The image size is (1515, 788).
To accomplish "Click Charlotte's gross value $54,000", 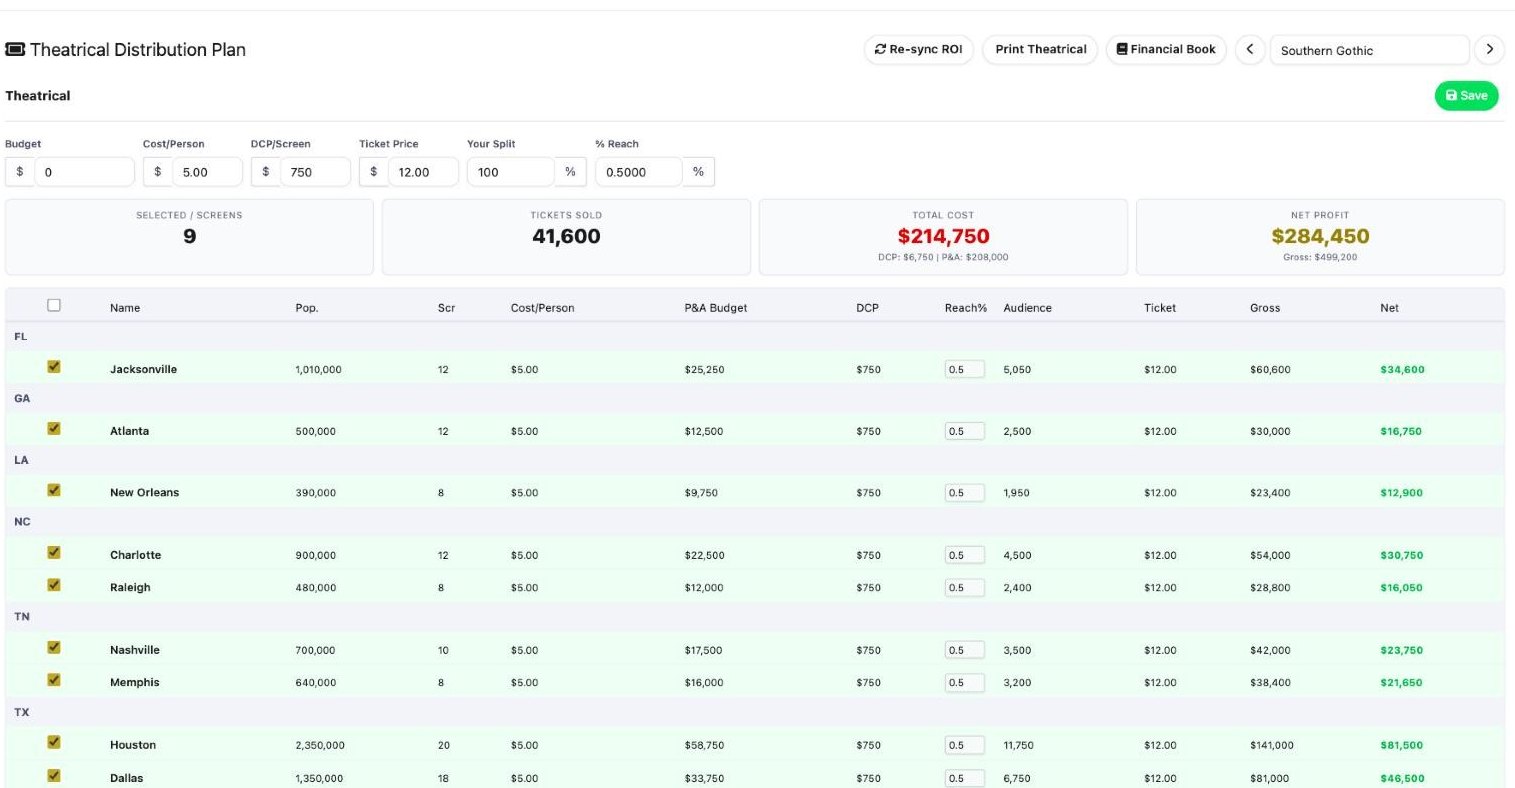I will (1270, 555).
